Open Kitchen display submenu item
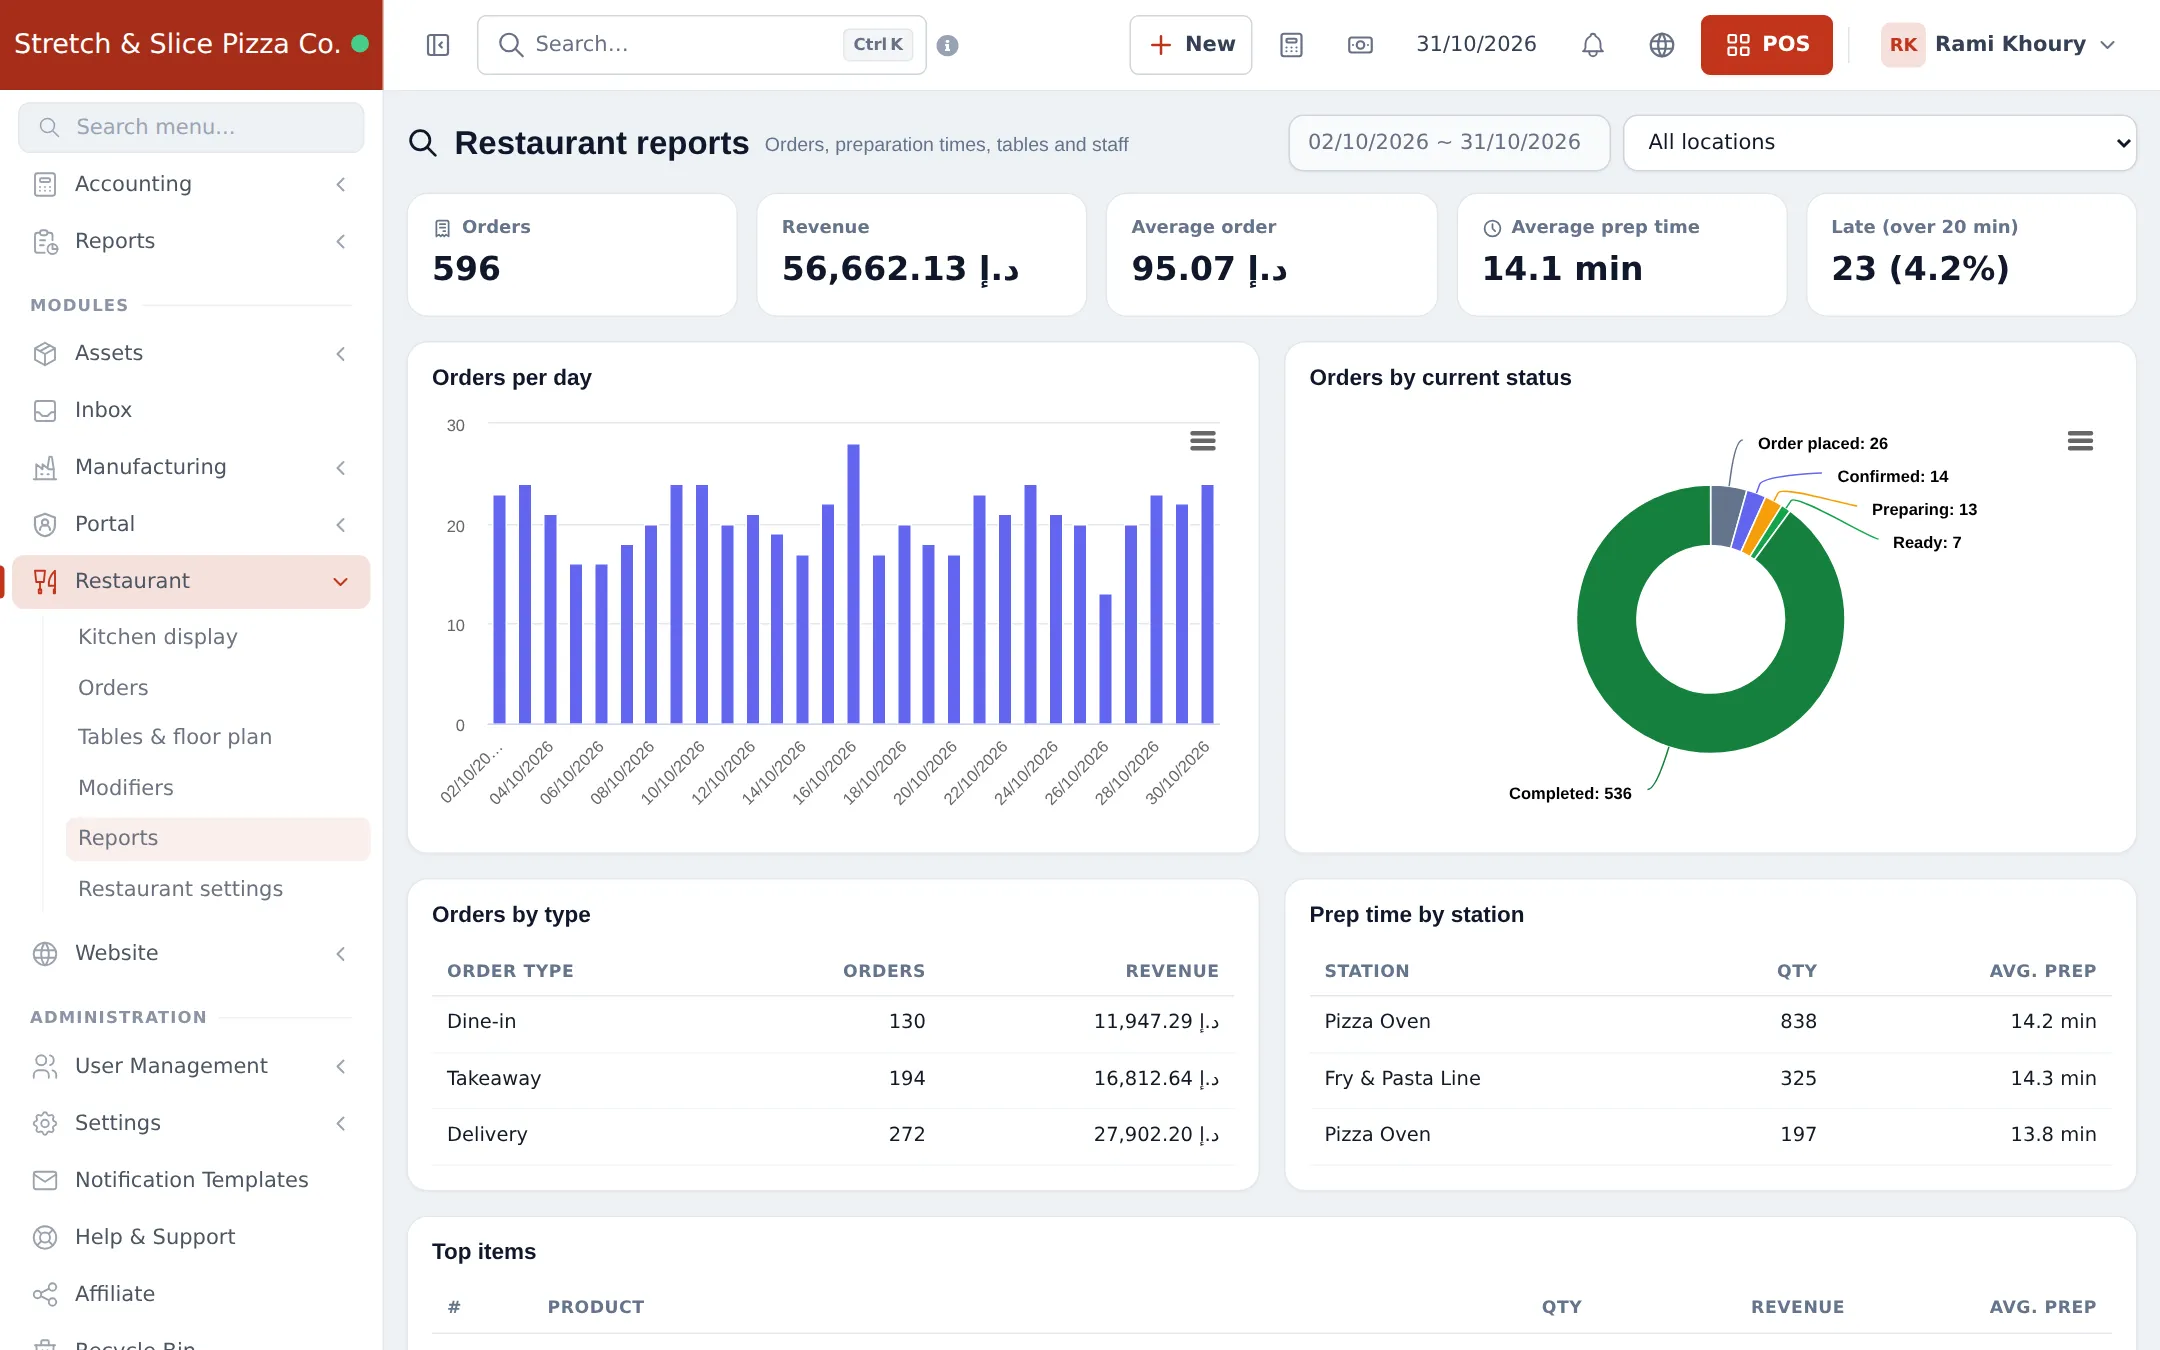The height and width of the screenshot is (1350, 2160). tap(158, 637)
